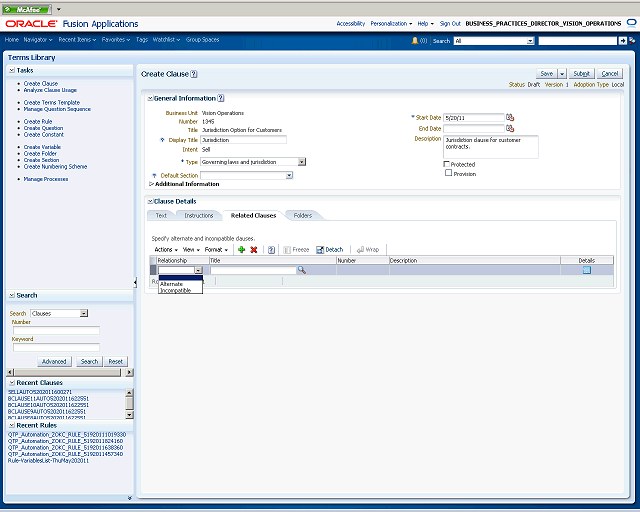Open the Details icon in the table row

(587, 270)
